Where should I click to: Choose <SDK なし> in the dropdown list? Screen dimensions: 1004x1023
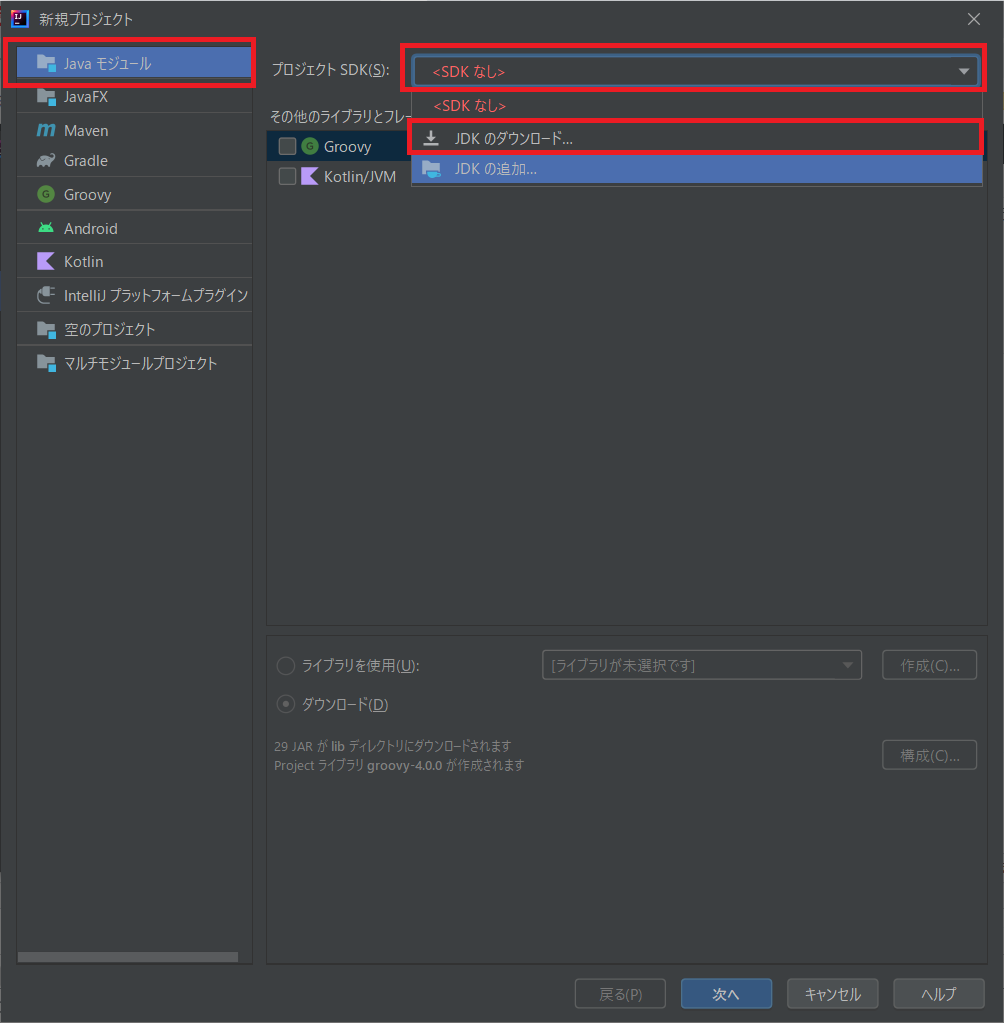pyautogui.click(x=697, y=106)
